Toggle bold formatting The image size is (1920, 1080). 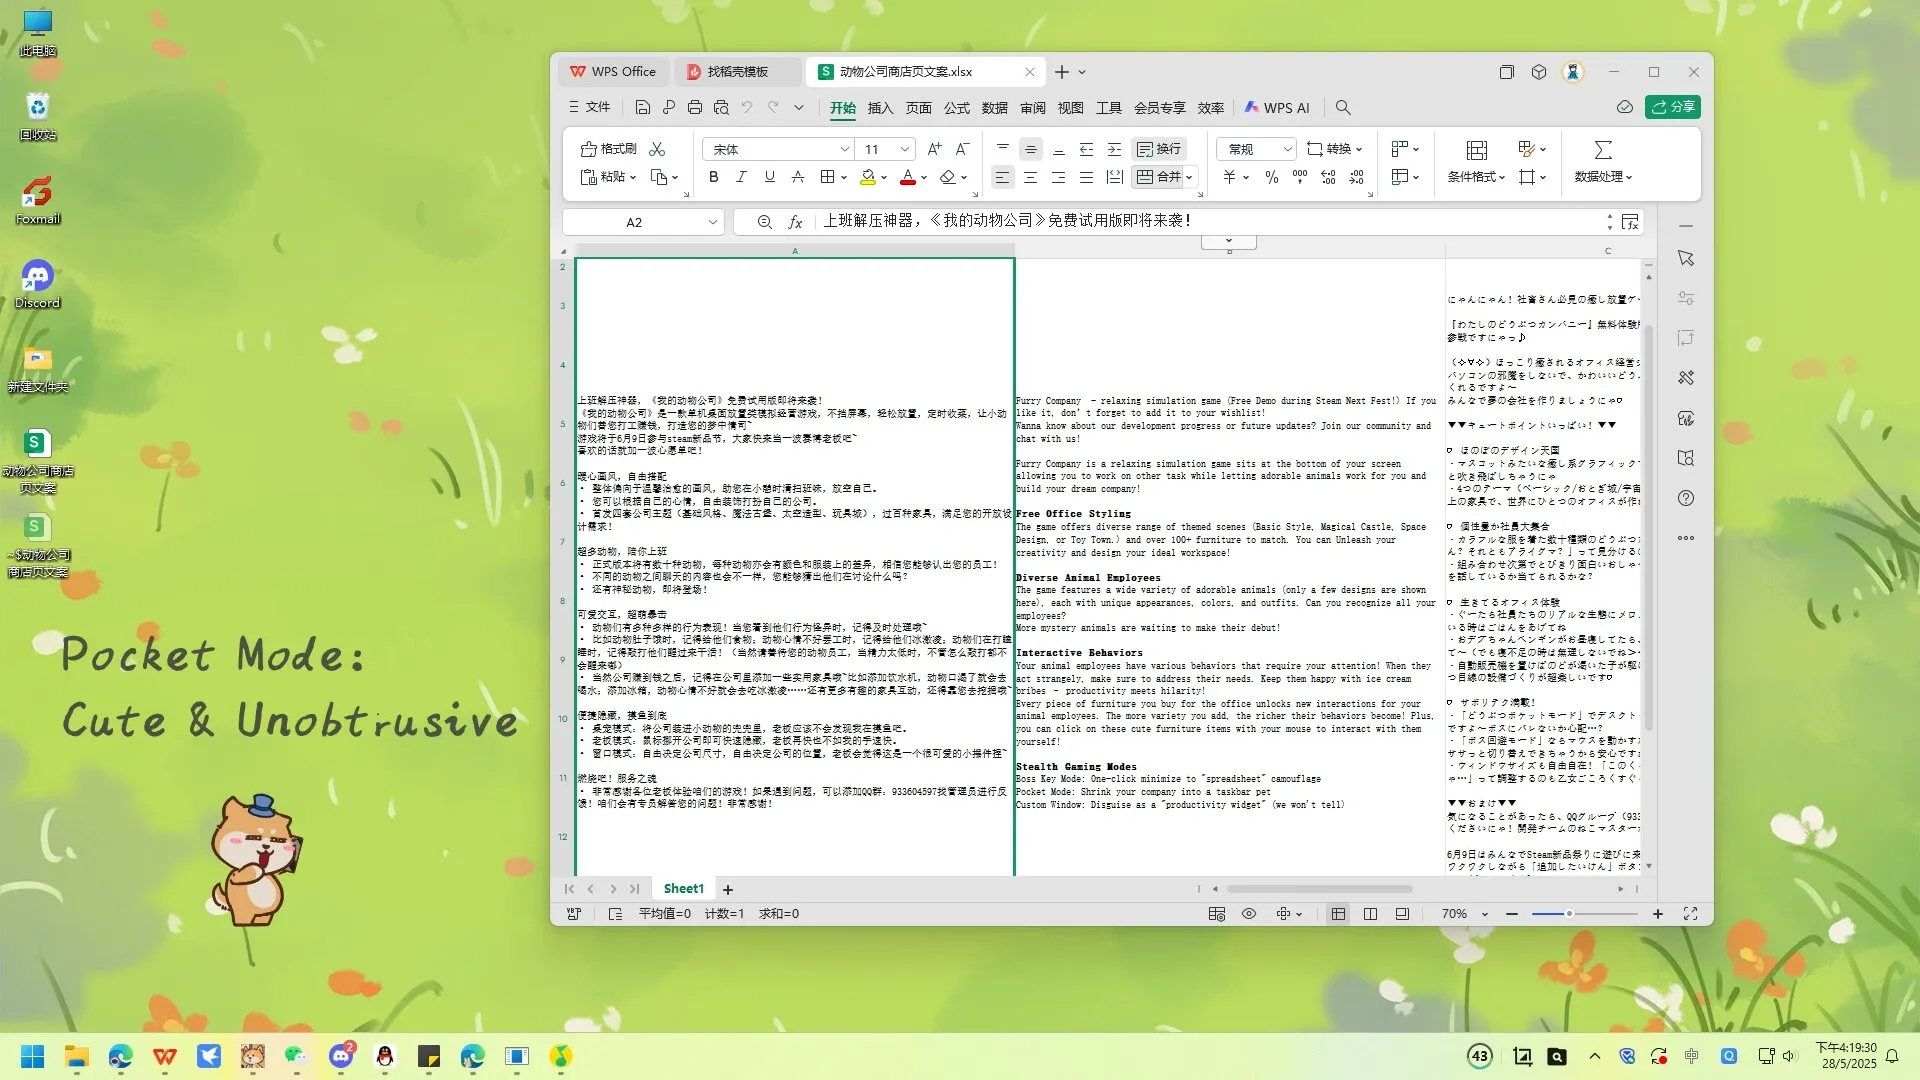pos(713,177)
